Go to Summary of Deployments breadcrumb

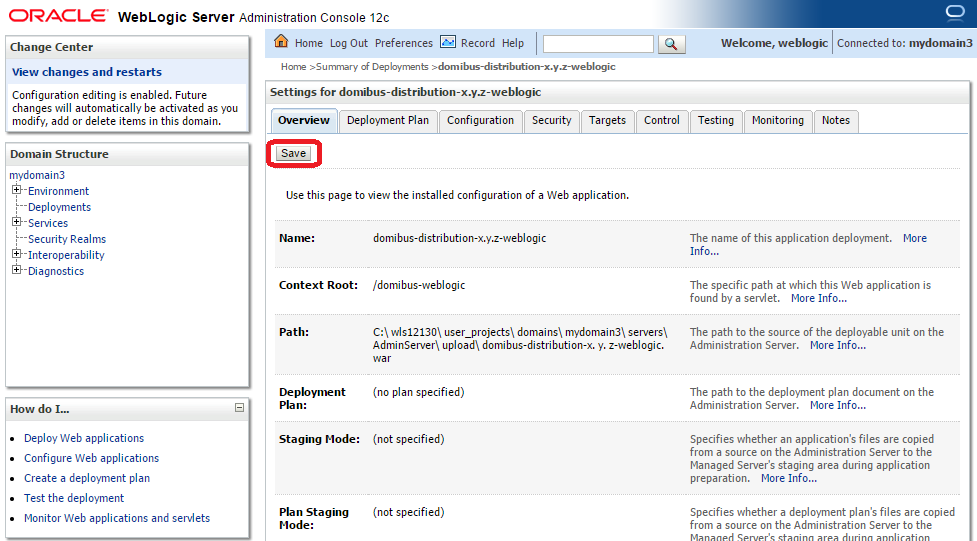[373, 67]
